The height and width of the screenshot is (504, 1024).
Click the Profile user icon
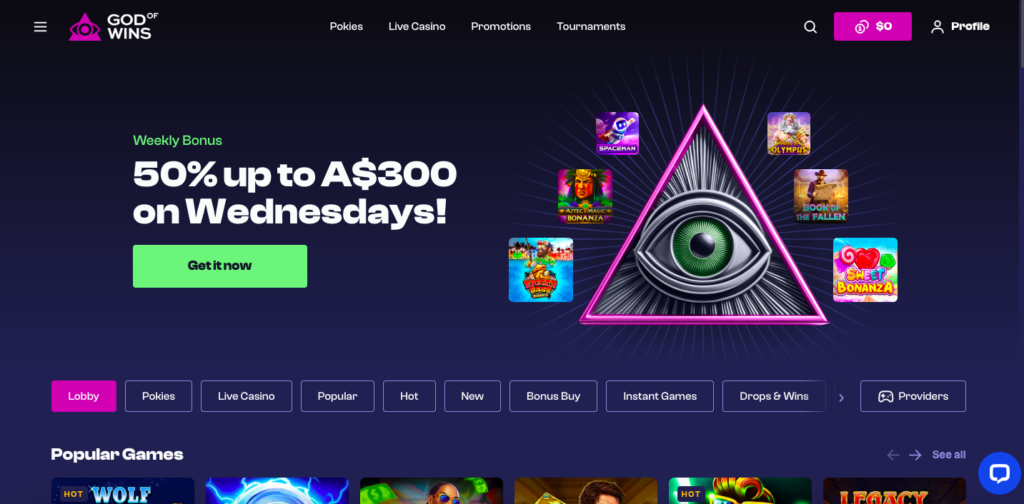pyautogui.click(x=937, y=27)
